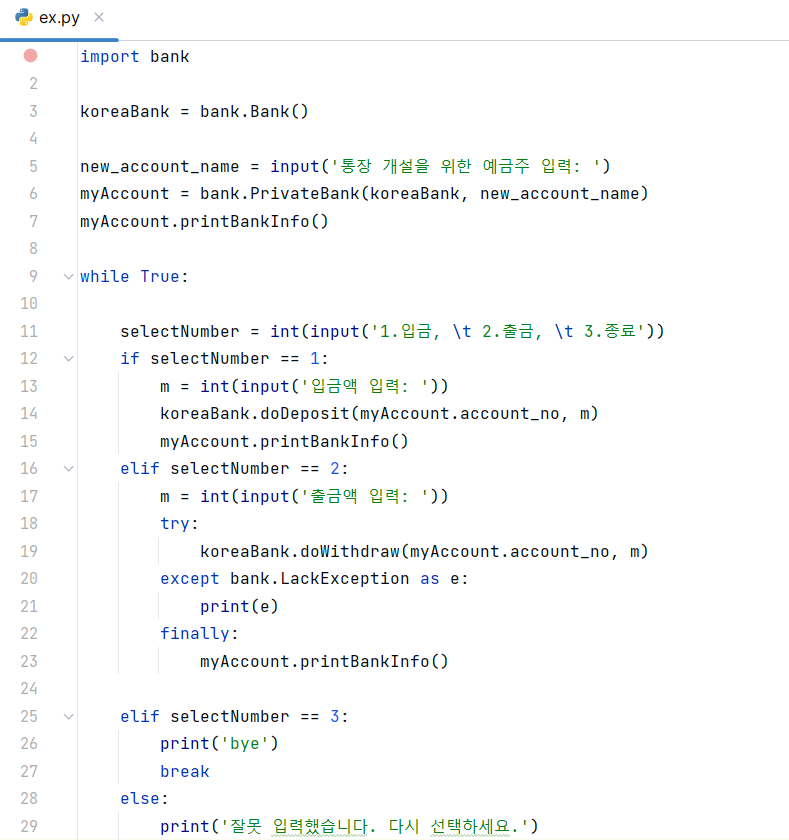Collapse the if selectNumber == 1 block
Image resolution: width=789 pixels, height=840 pixels.
coord(68,358)
